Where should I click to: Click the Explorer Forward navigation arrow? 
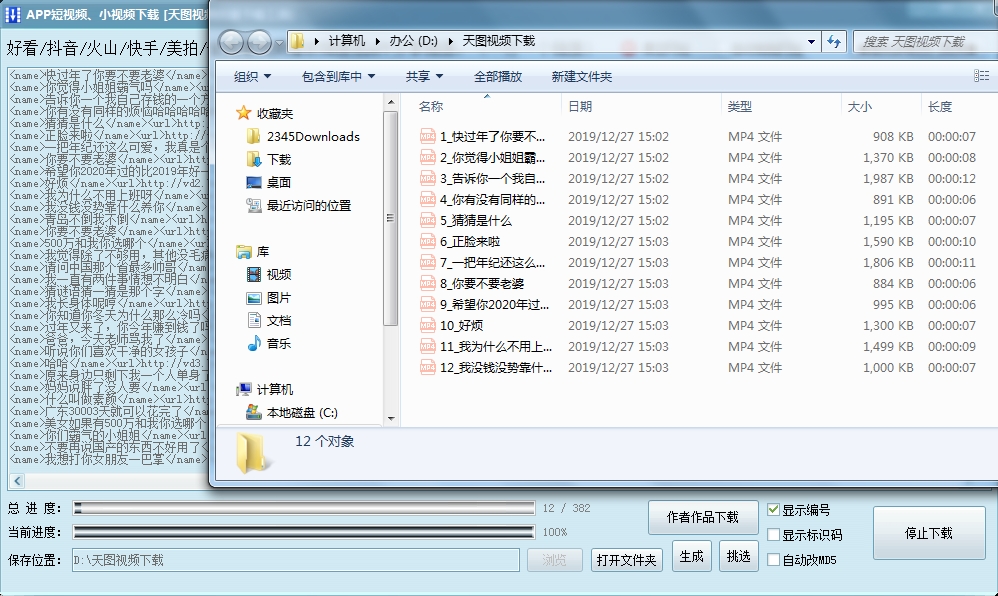[259, 43]
